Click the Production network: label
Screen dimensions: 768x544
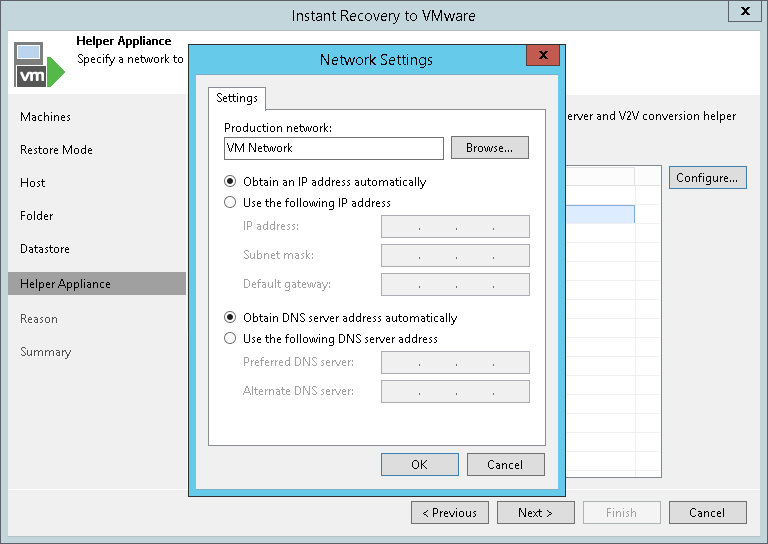click(x=278, y=128)
